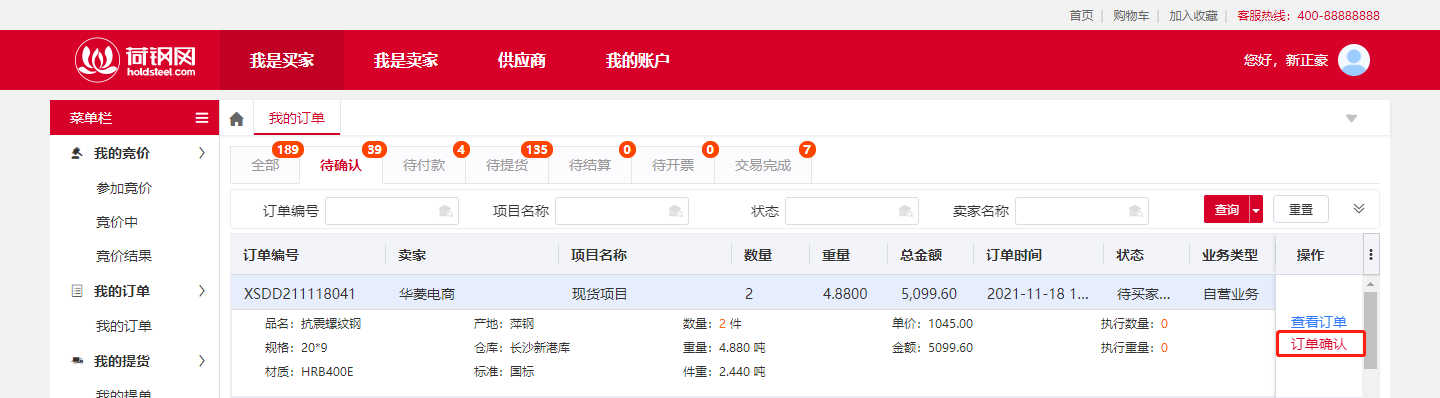Open the table column settings dots
Image resolution: width=1440 pixels, height=398 pixels.
(x=1370, y=255)
